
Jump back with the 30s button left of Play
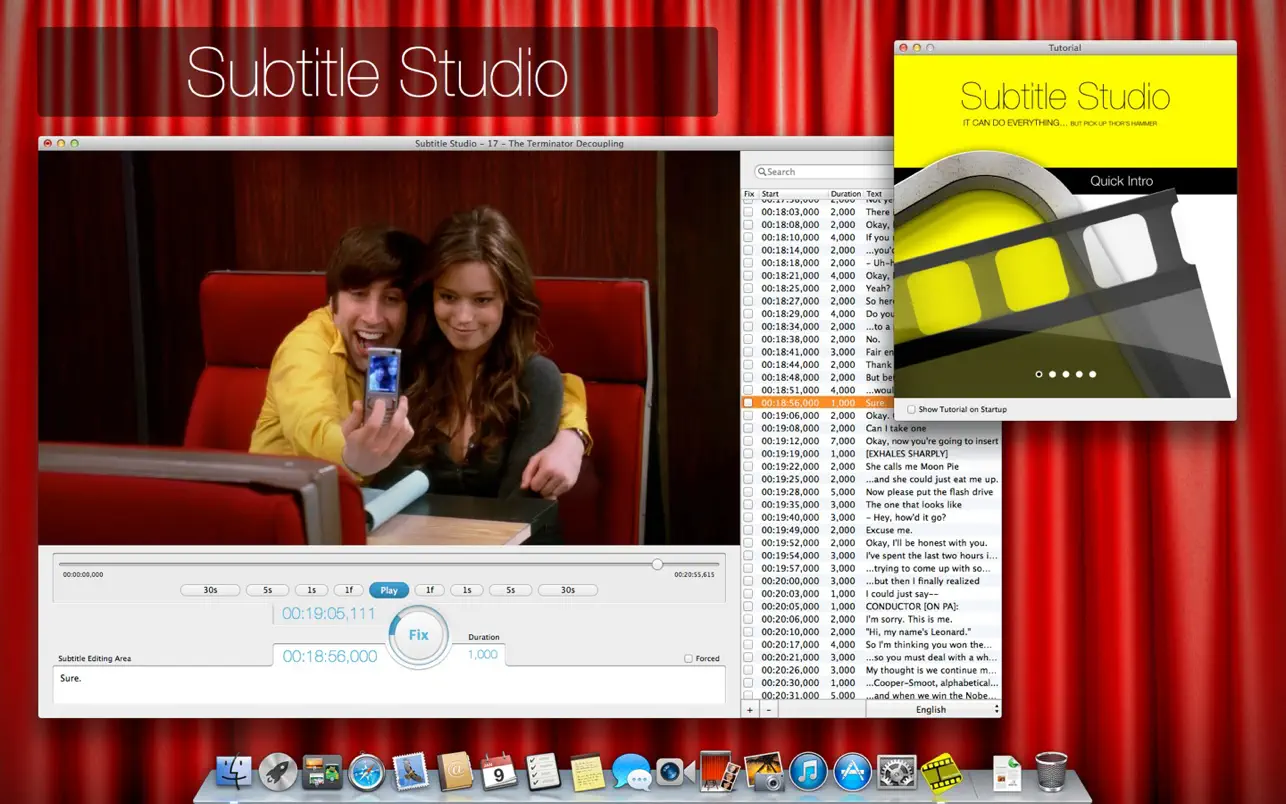coord(210,590)
